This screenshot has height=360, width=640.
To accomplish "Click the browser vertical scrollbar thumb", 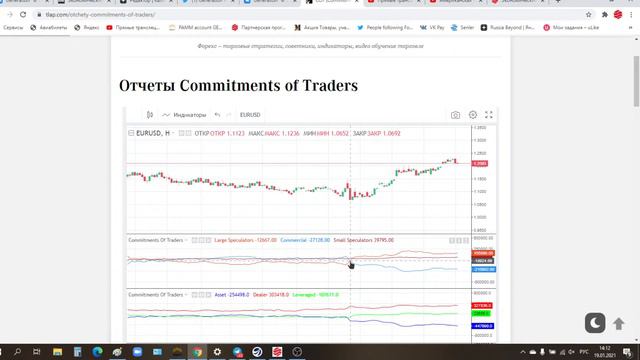I will pyautogui.click(x=636, y=82).
